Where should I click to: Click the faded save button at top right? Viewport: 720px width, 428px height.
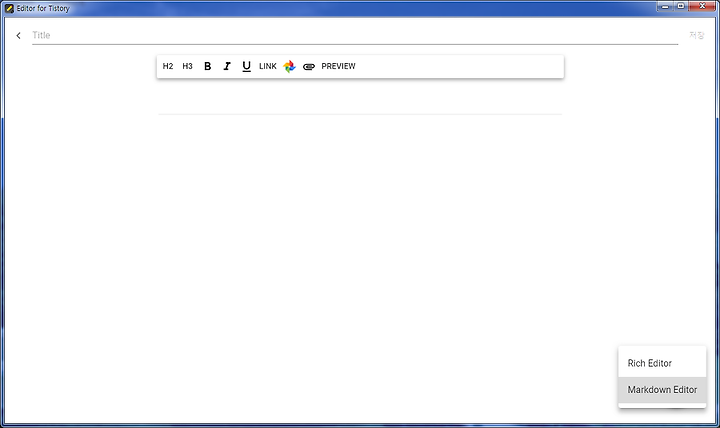(x=697, y=35)
